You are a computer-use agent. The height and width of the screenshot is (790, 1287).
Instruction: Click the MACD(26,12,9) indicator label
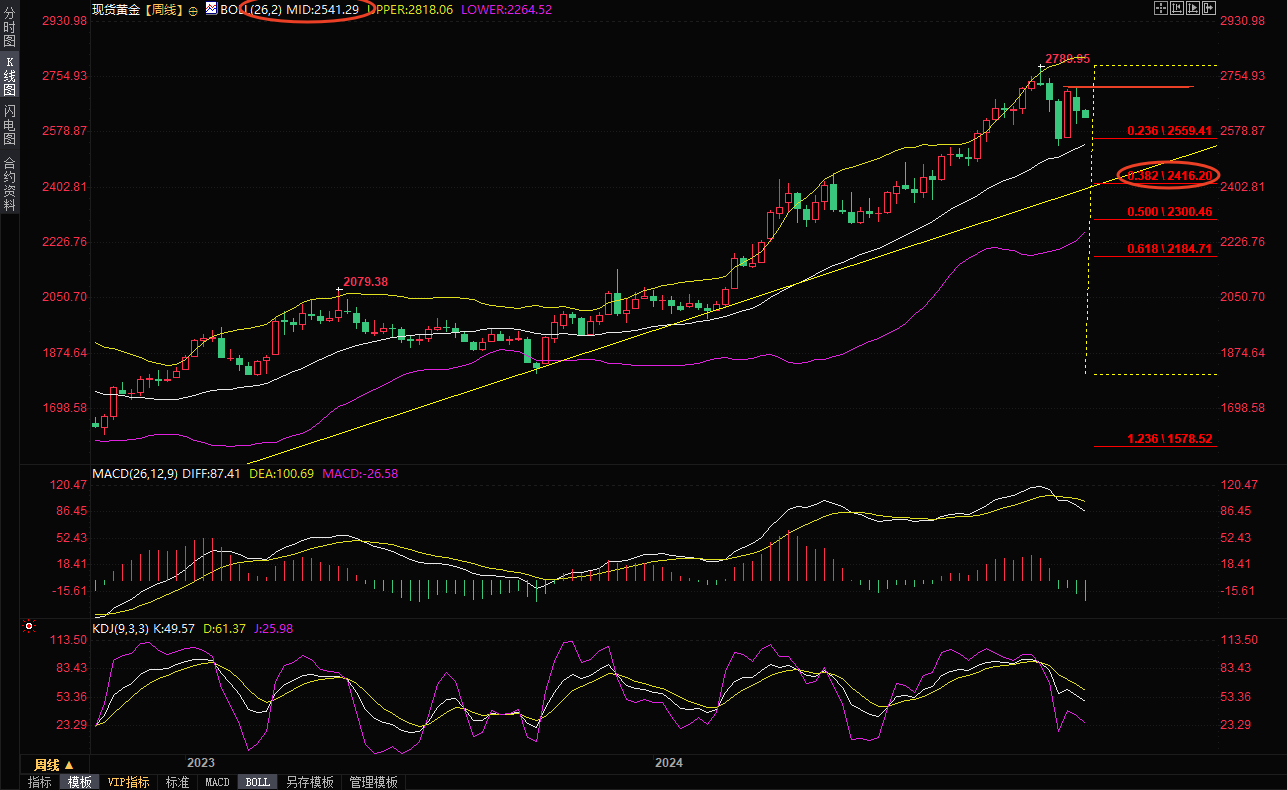coord(135,473)
